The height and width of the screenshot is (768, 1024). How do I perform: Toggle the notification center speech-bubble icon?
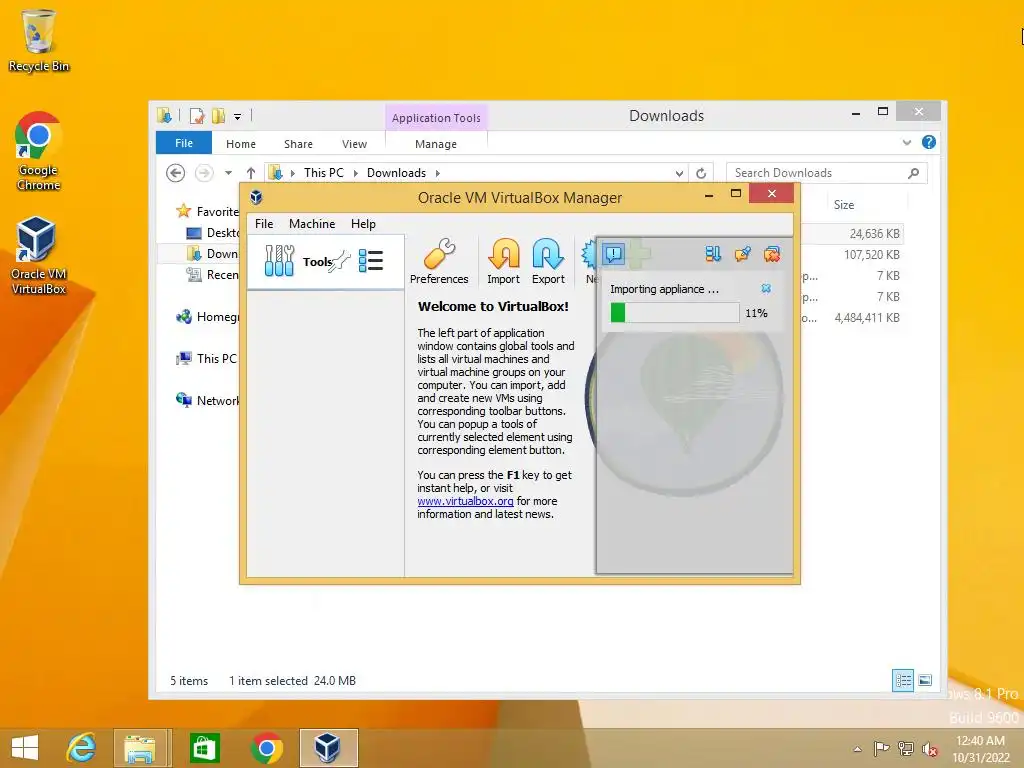click(614, 254)
